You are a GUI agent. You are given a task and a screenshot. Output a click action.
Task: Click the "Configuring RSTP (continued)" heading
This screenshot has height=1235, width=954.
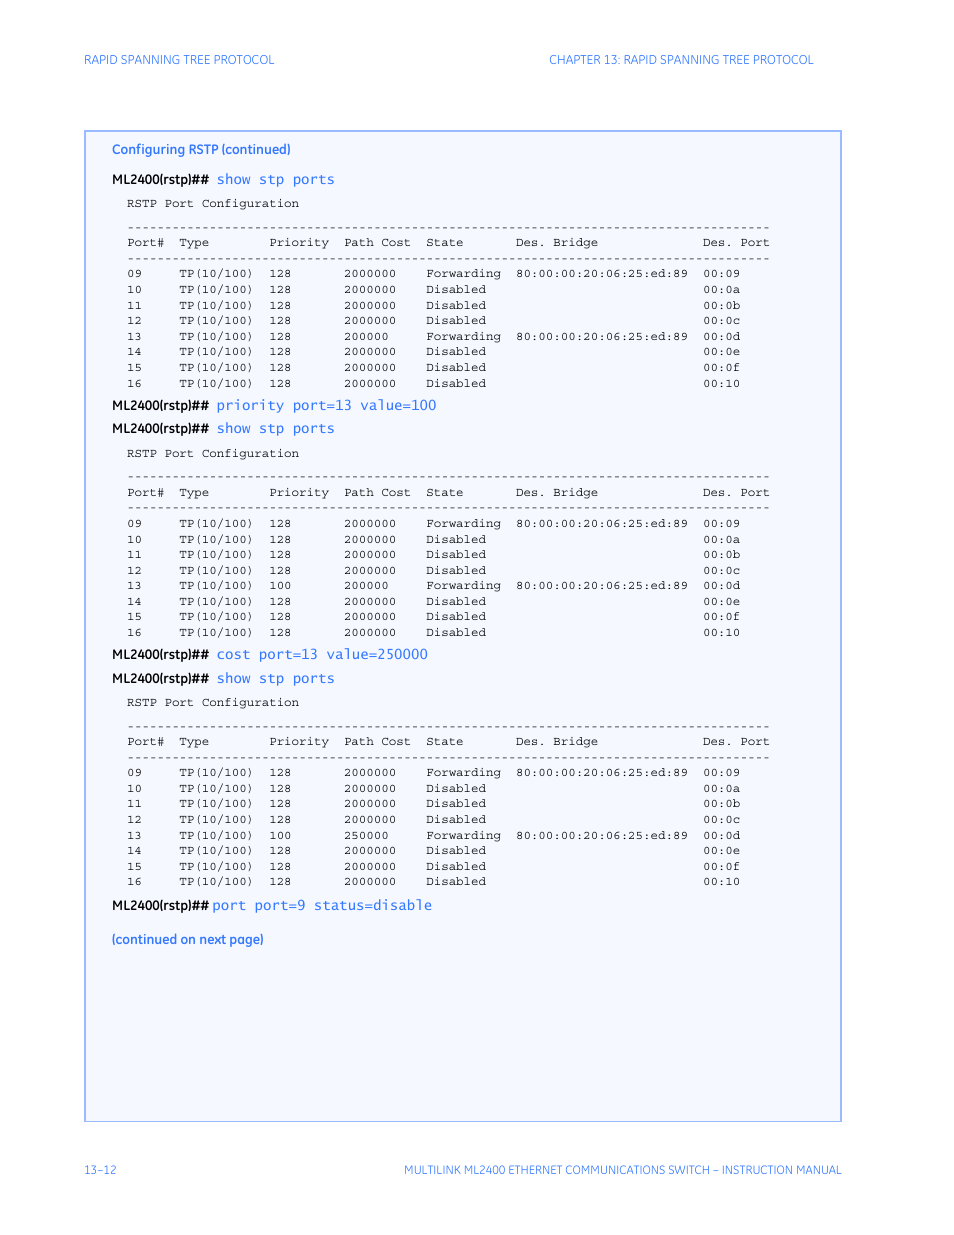point(201,150)
